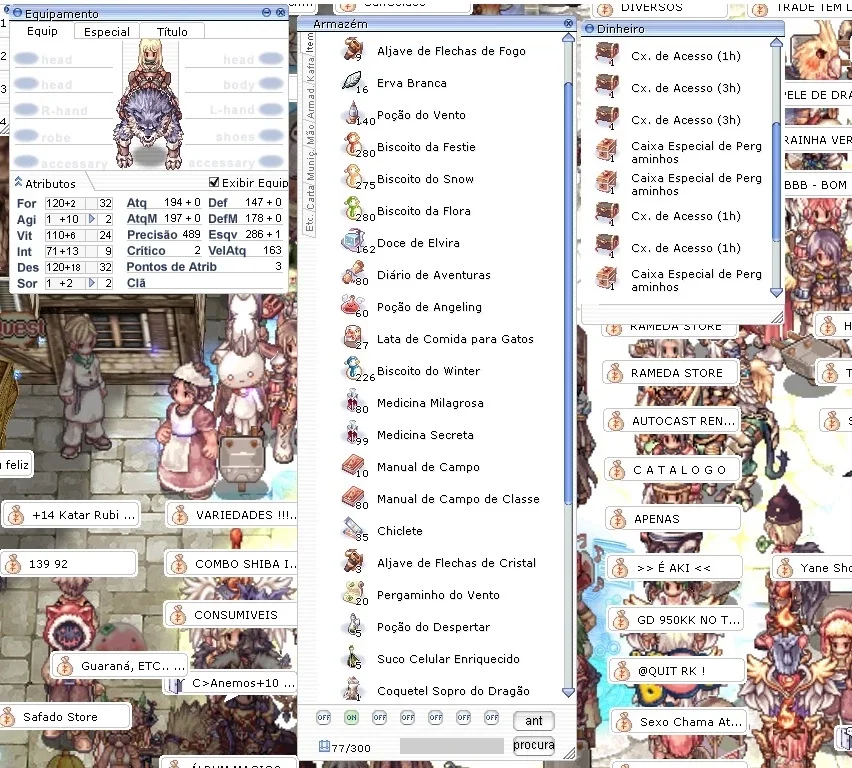Image resolution: width=852 pixels, height=768 pixels.
Task: Select Biscoito do Snow item icon
Action: [353, 177]
